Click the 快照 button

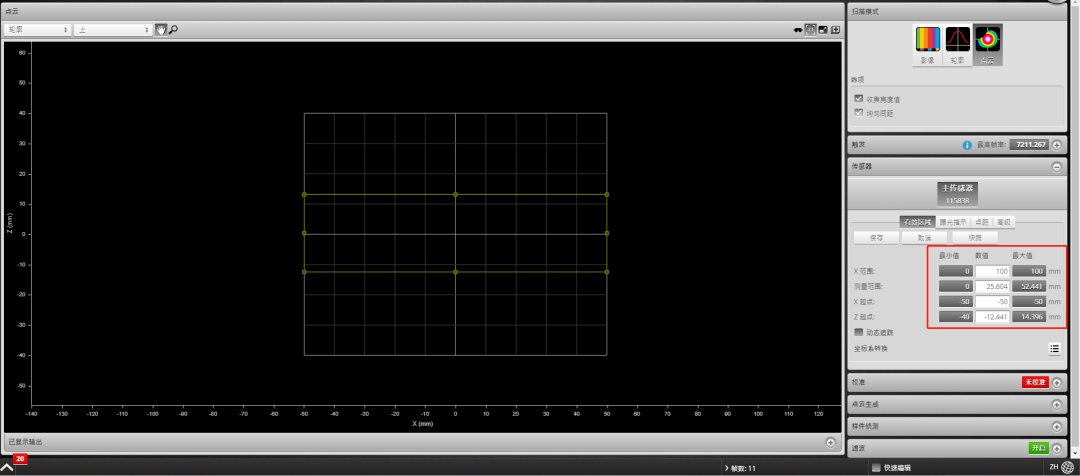coord(975,238)
